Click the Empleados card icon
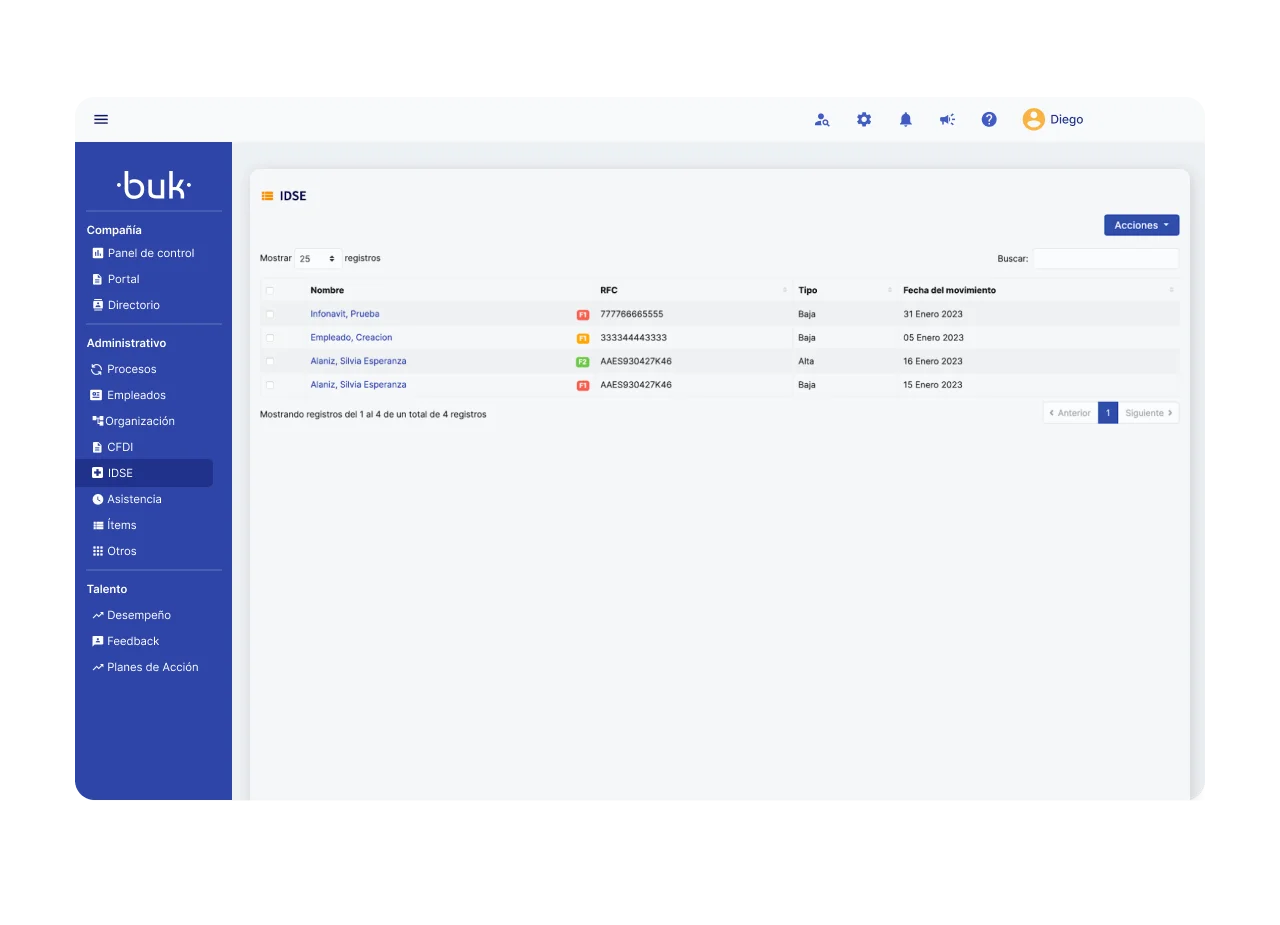The width and height of the screenshot is (1280, 925). tap(97, 395)
